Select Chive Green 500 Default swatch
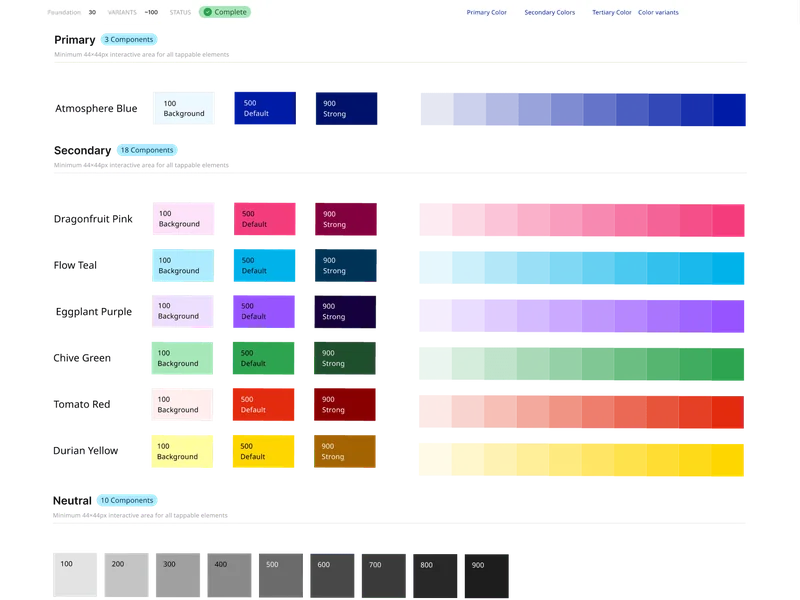Viewport: 800px width, 600px height. pyautogui.click(x=263, y=358)
